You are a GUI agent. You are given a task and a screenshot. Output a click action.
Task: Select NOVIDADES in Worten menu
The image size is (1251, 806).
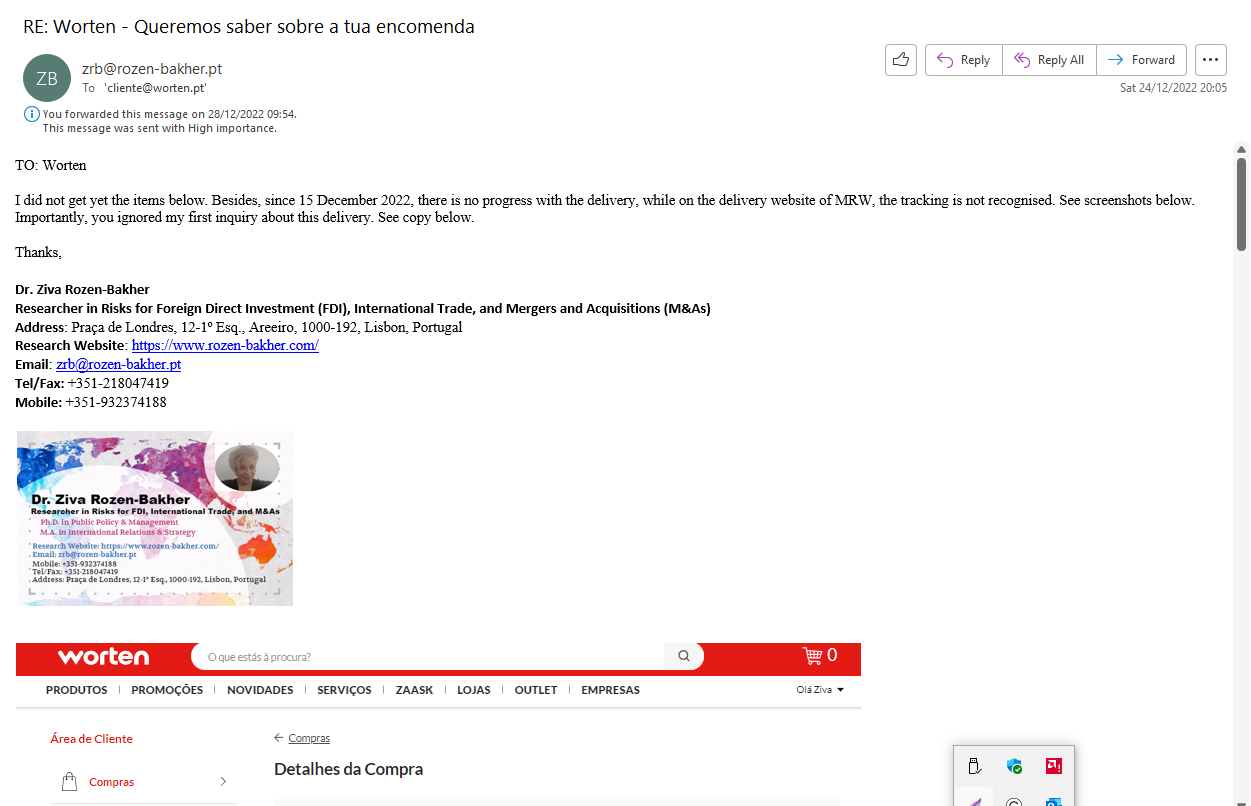pos(260,690)
